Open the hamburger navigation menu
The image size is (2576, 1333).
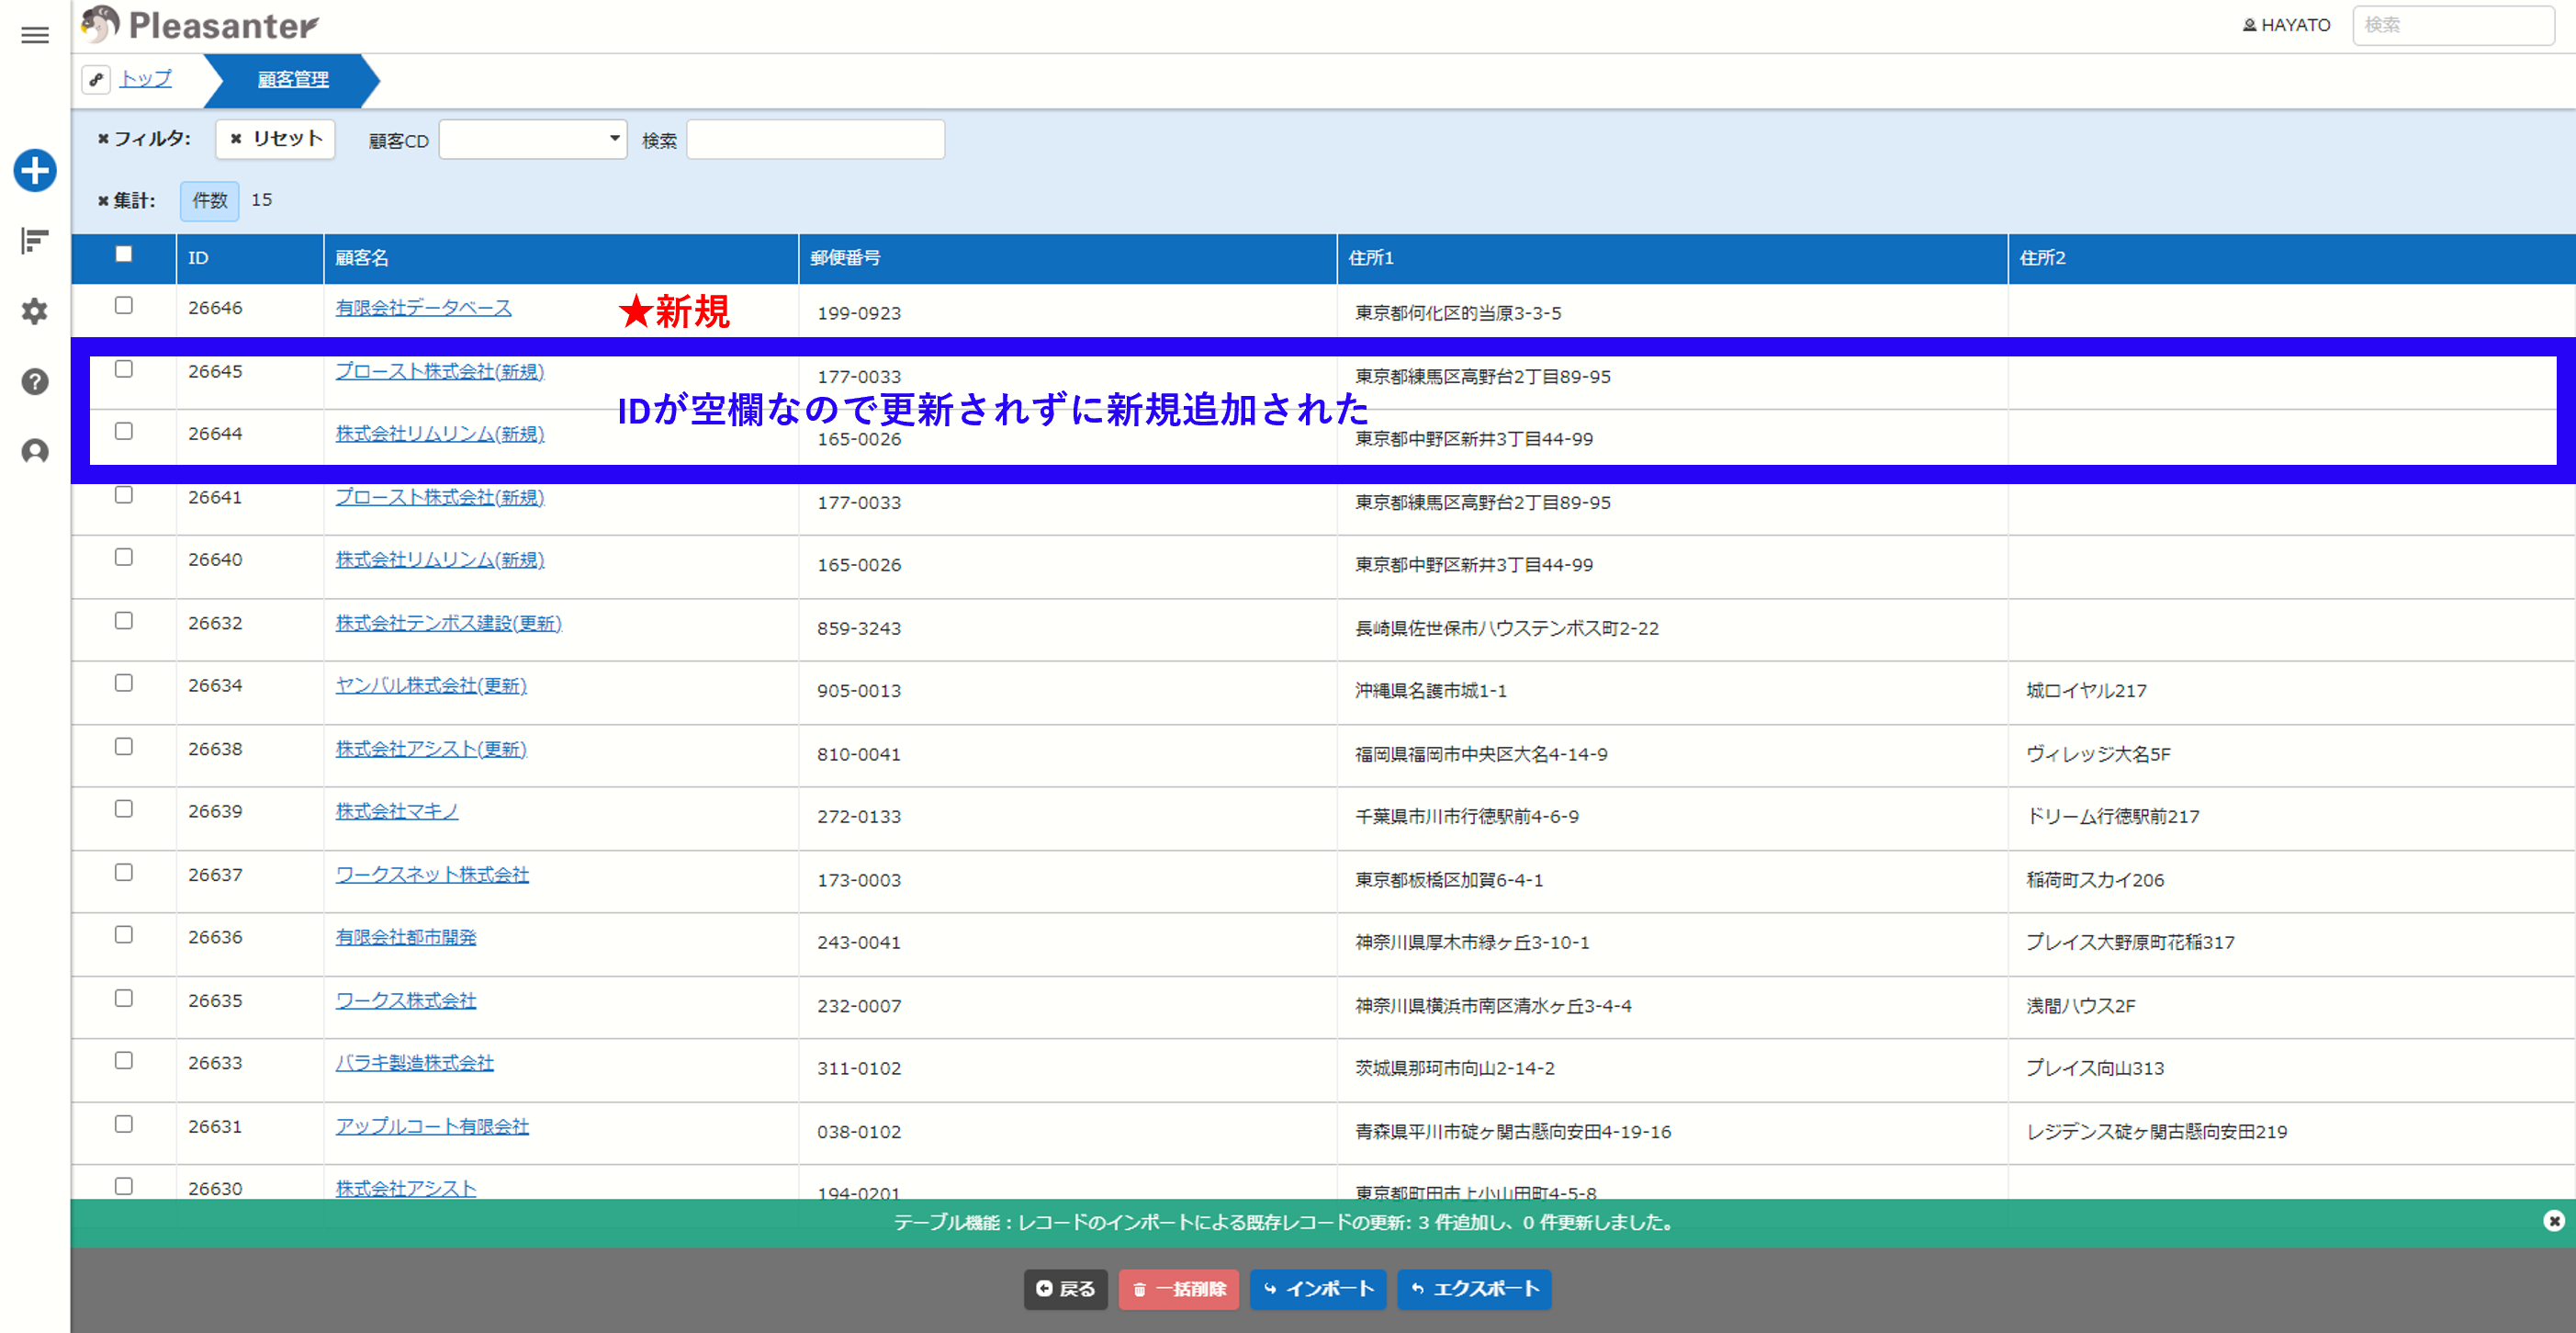[35, 35]
